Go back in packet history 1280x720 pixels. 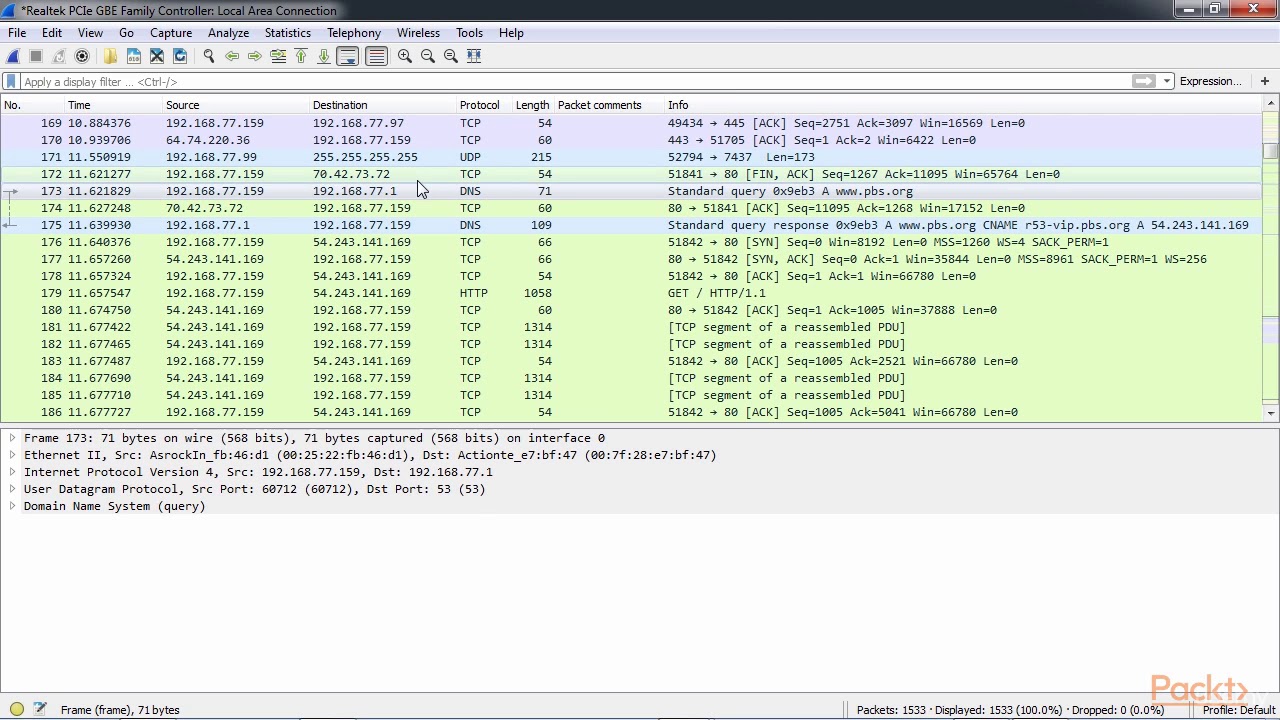click(x=232, y=56)
